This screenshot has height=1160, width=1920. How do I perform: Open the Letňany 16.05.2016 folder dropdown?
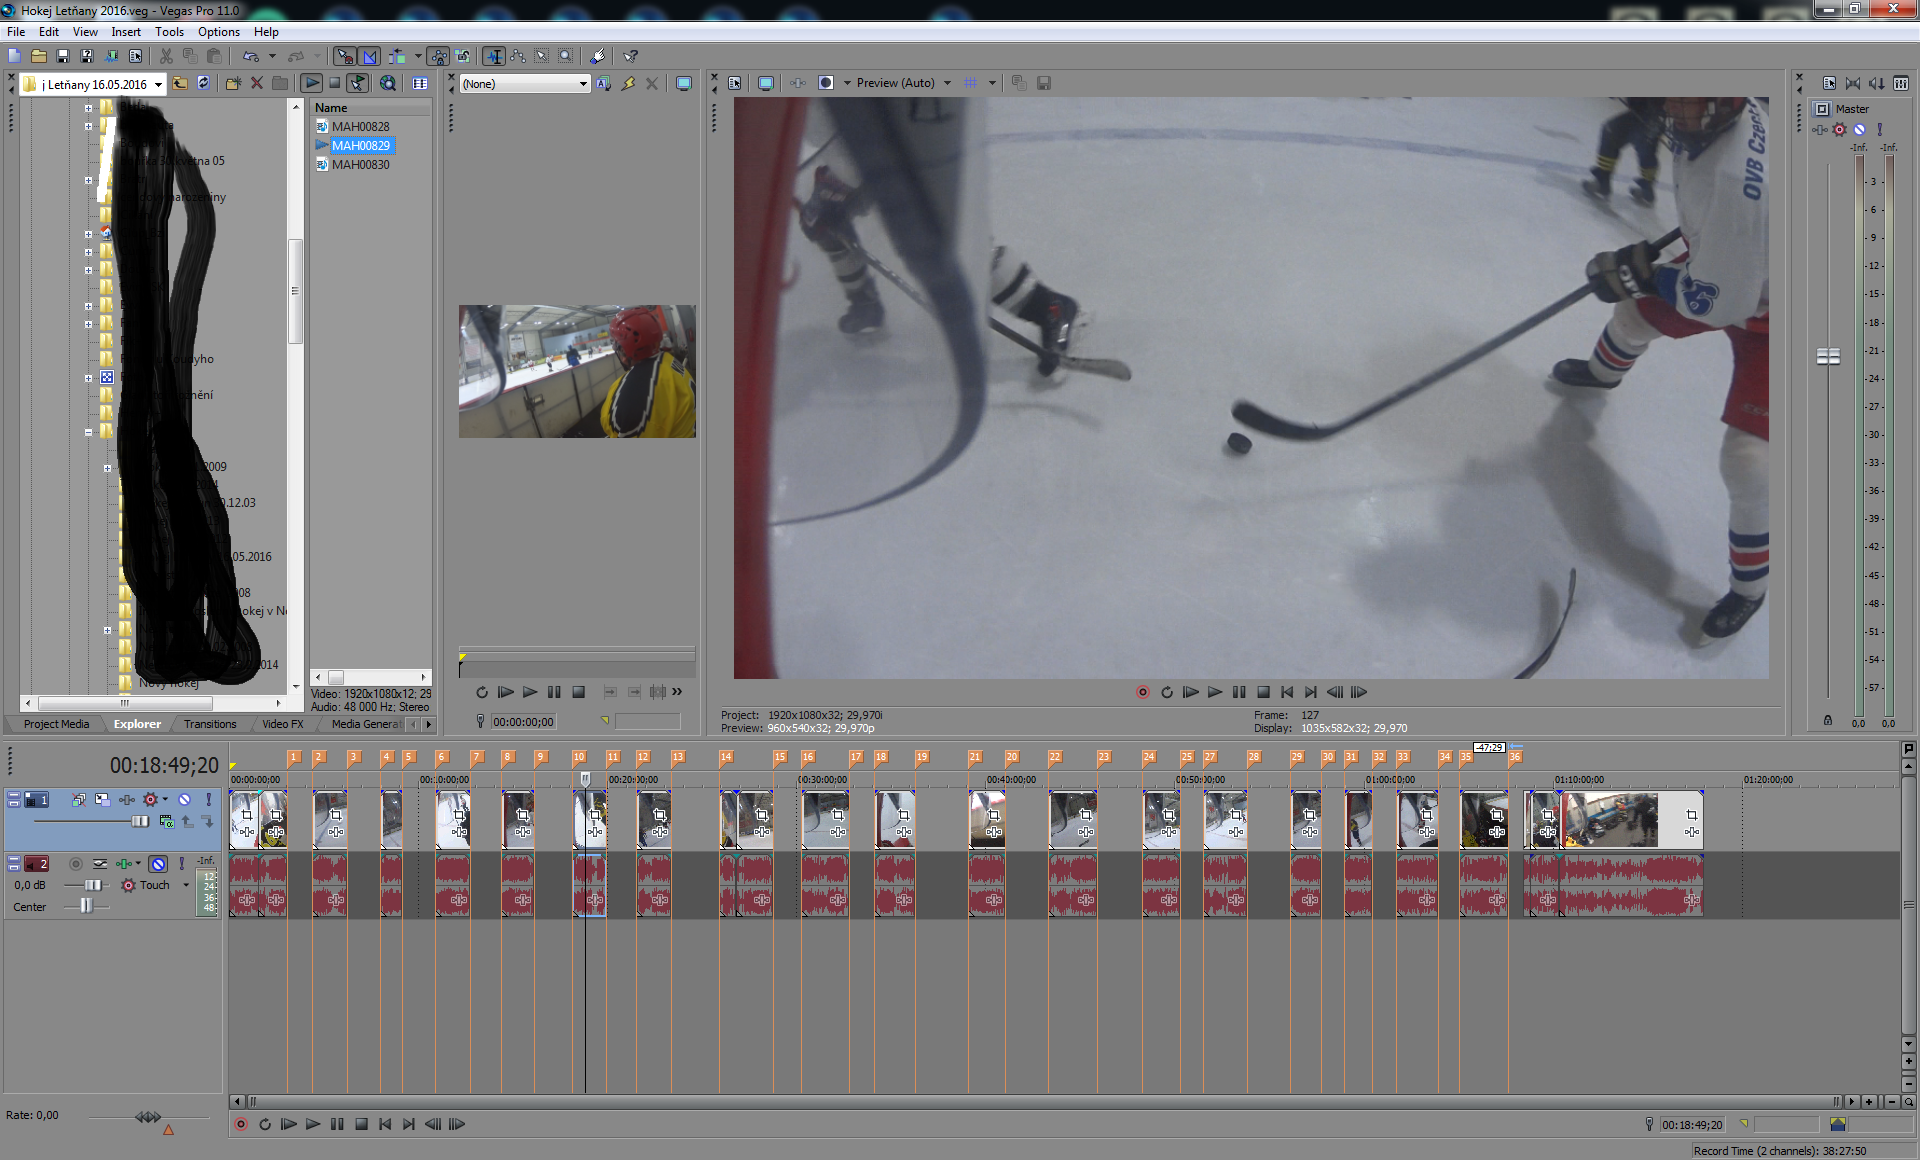pos(158,84)
